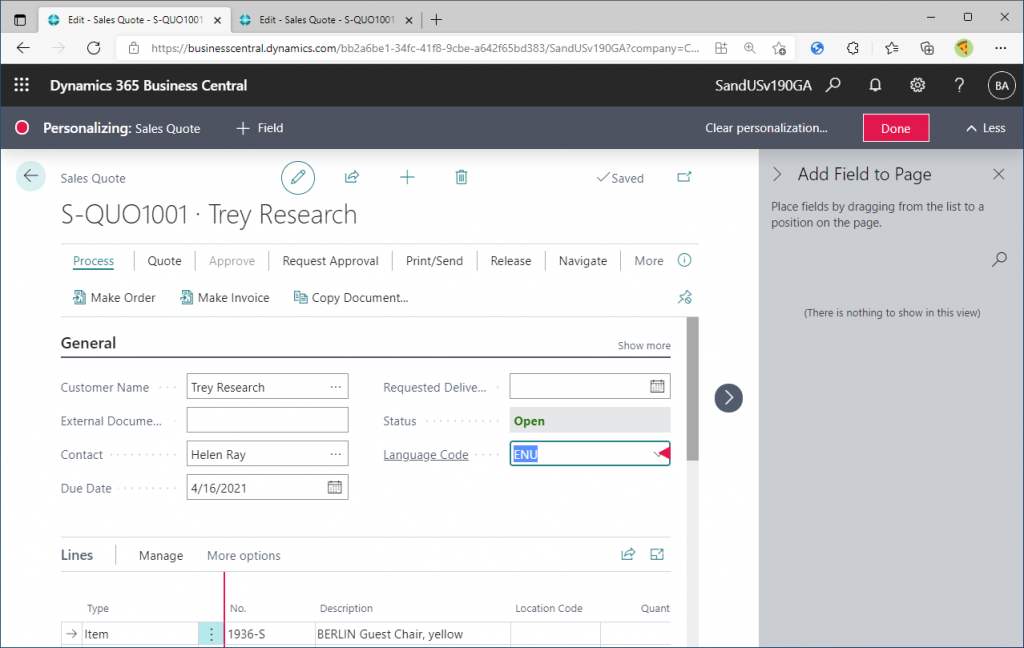Open the Manage menu in Lines
The width and height of the screenshot is (1024, 648).
click(x=161, y=555)
